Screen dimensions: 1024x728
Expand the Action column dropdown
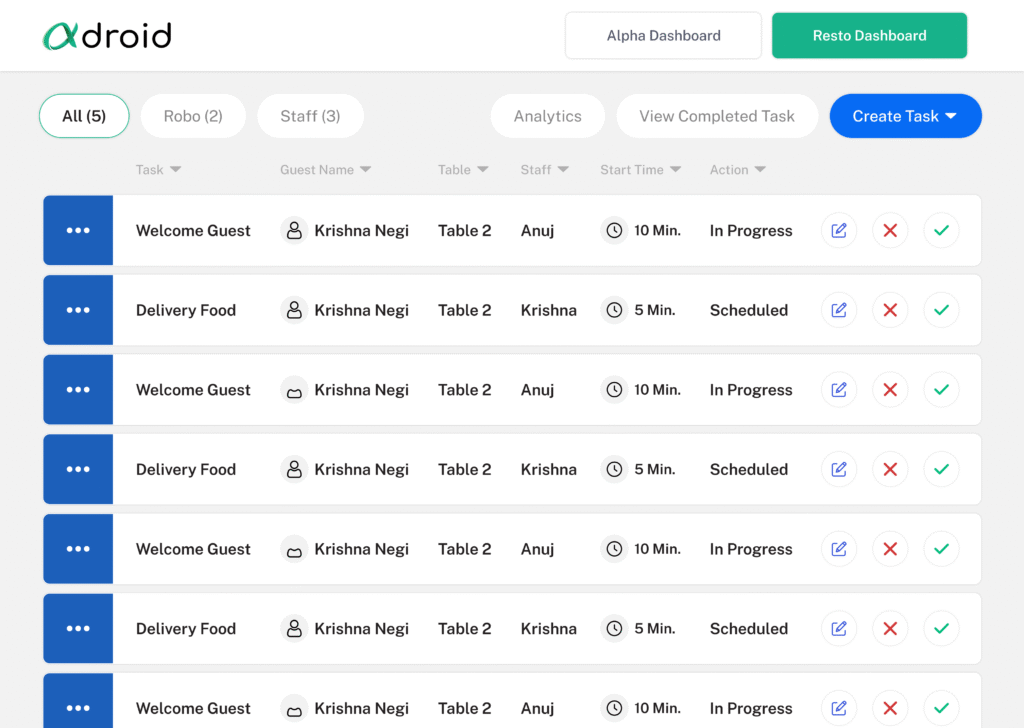click(761, 170)
